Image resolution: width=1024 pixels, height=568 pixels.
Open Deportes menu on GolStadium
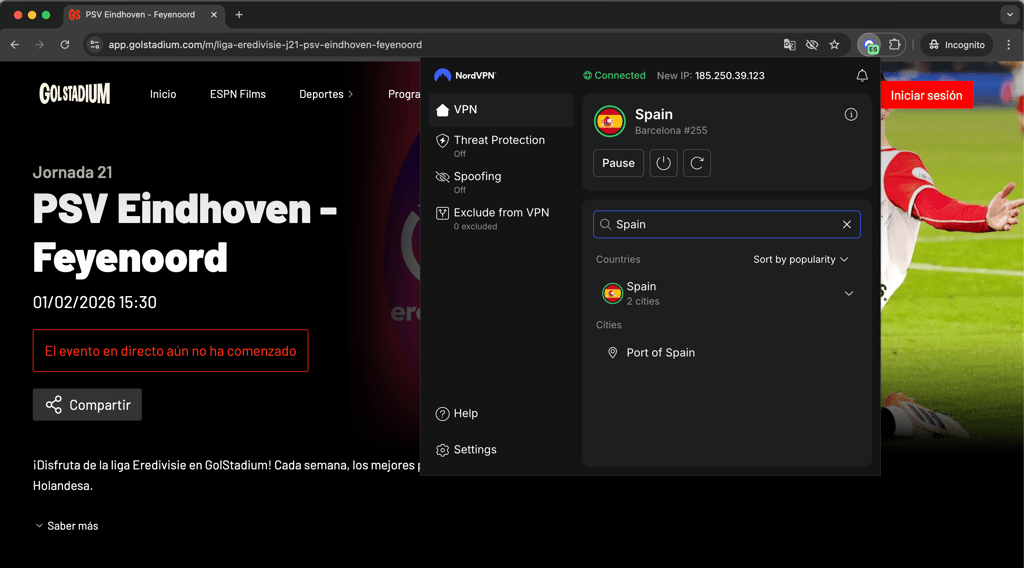pyautogui.click(x=326, y=94)
